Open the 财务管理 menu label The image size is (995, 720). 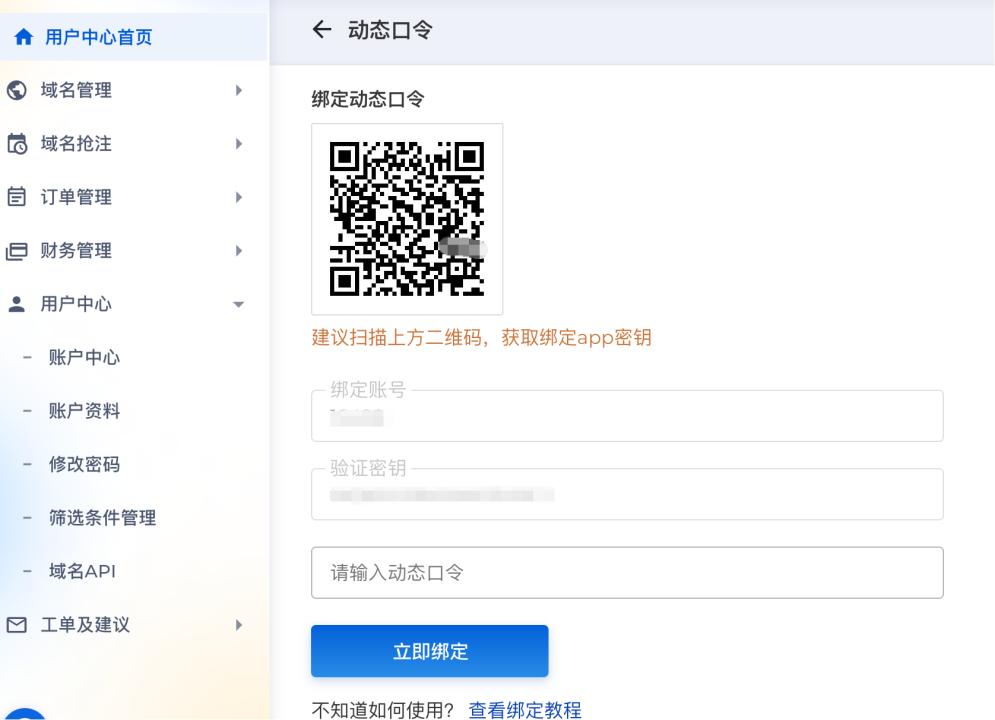pyautogui.click(x=76, y=251)
